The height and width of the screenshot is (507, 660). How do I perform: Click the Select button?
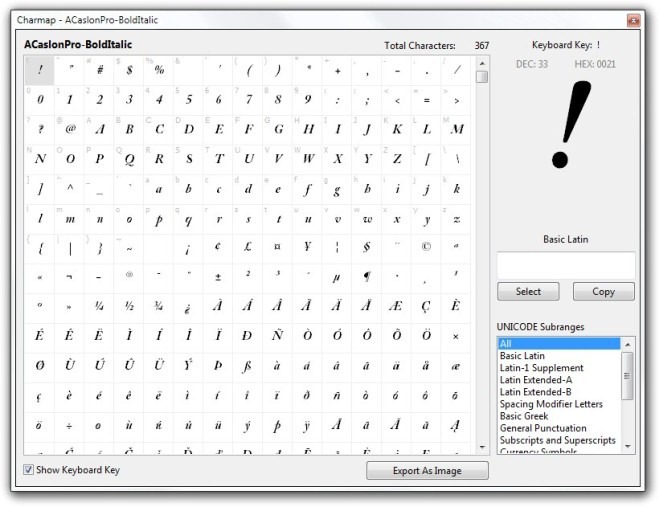(x=528, y=292)
